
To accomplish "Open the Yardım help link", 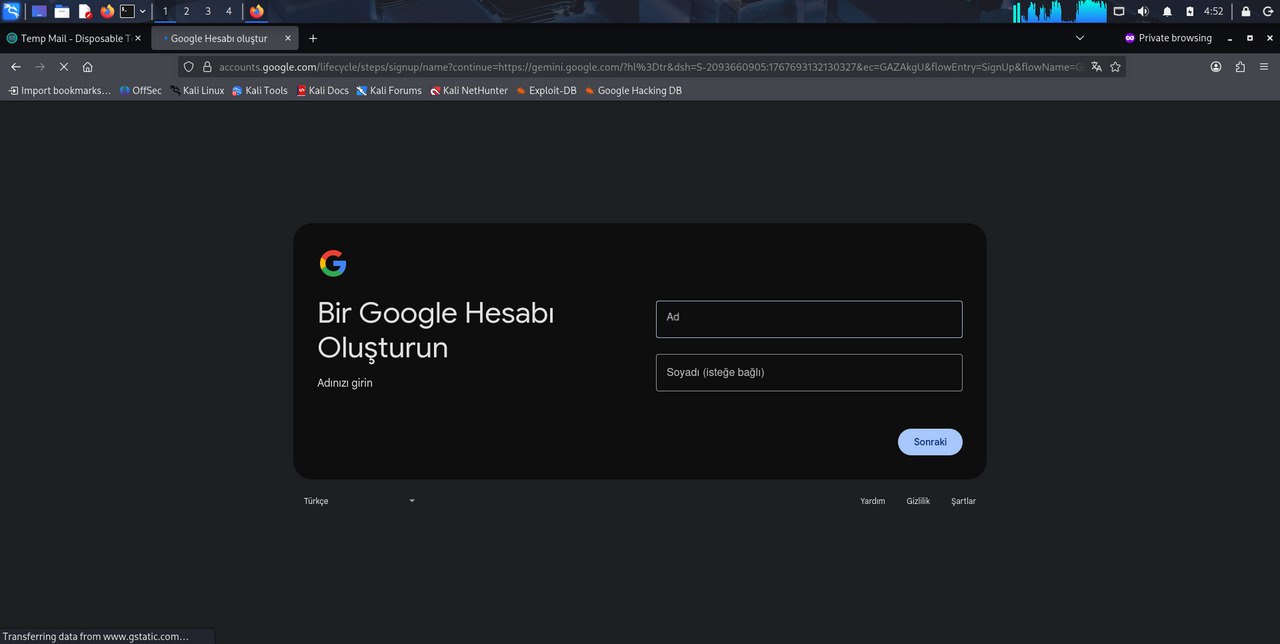I will [873, 501].
